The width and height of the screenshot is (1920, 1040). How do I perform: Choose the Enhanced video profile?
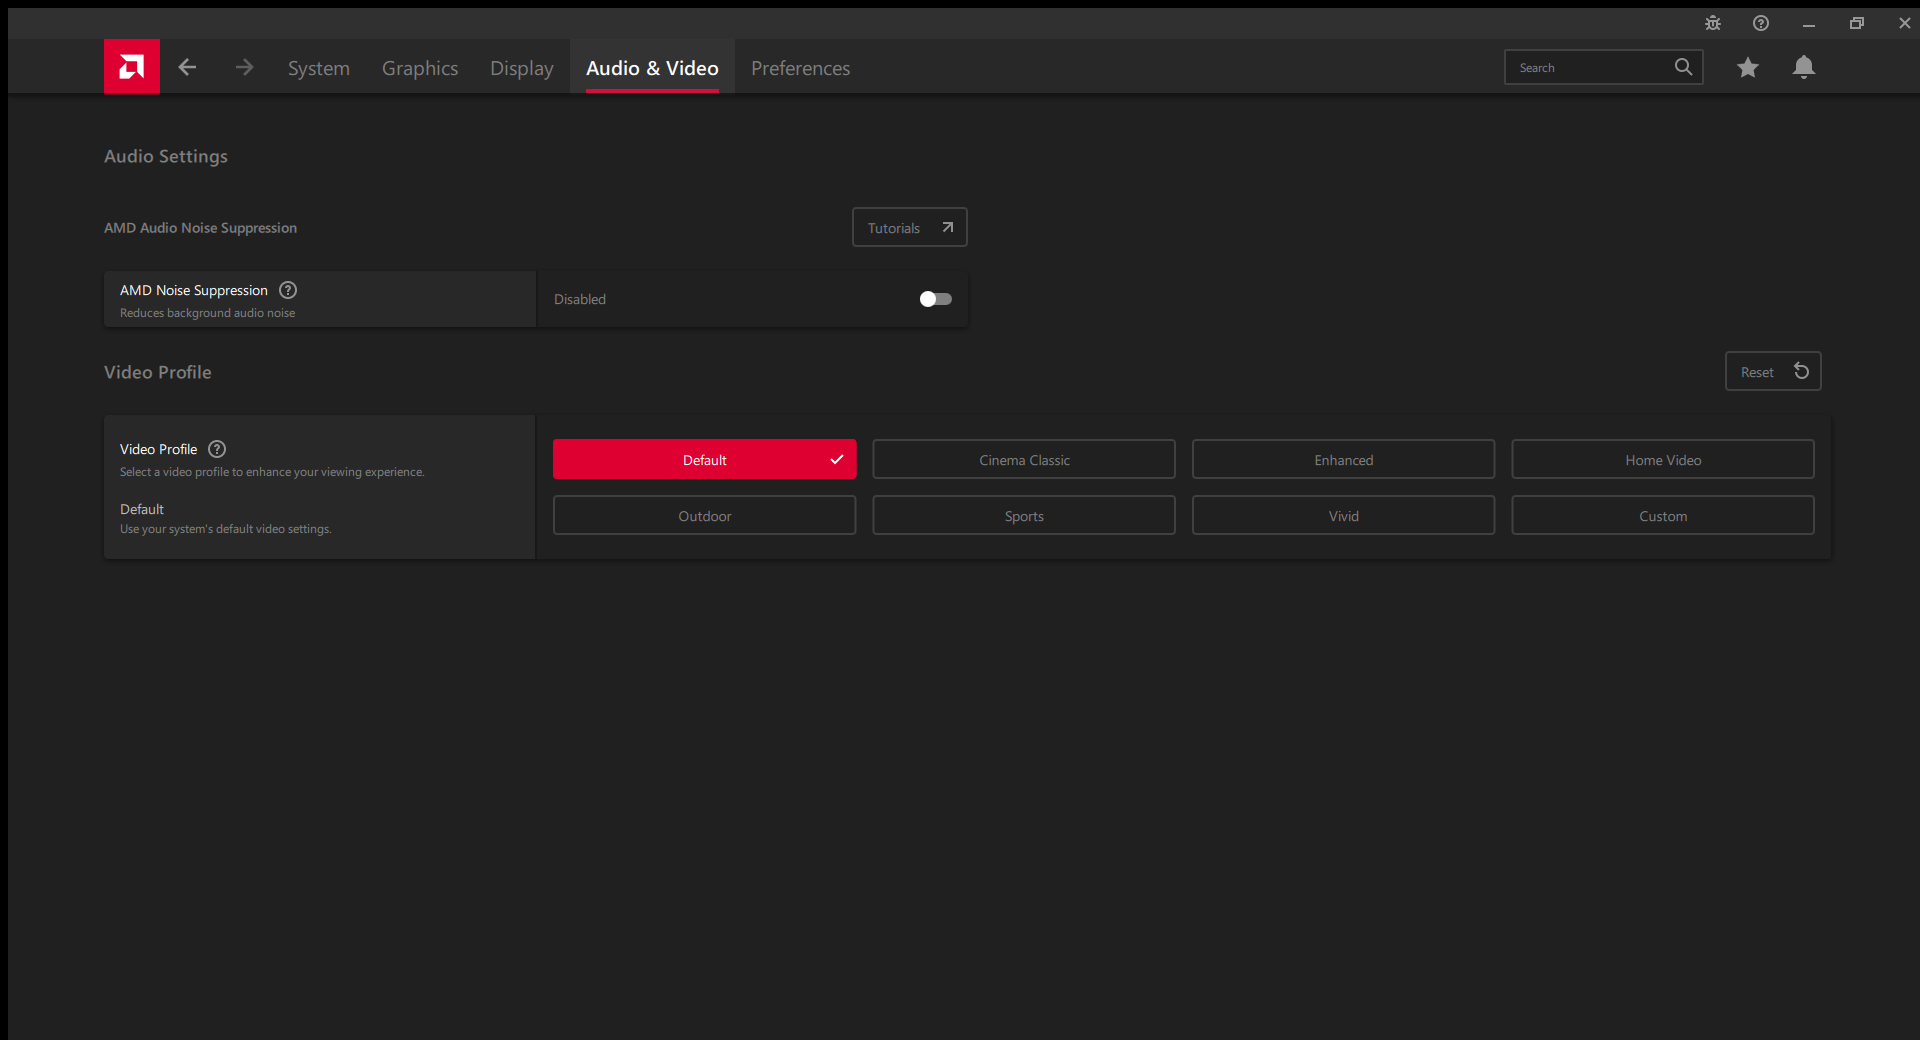pos(1344,459)
